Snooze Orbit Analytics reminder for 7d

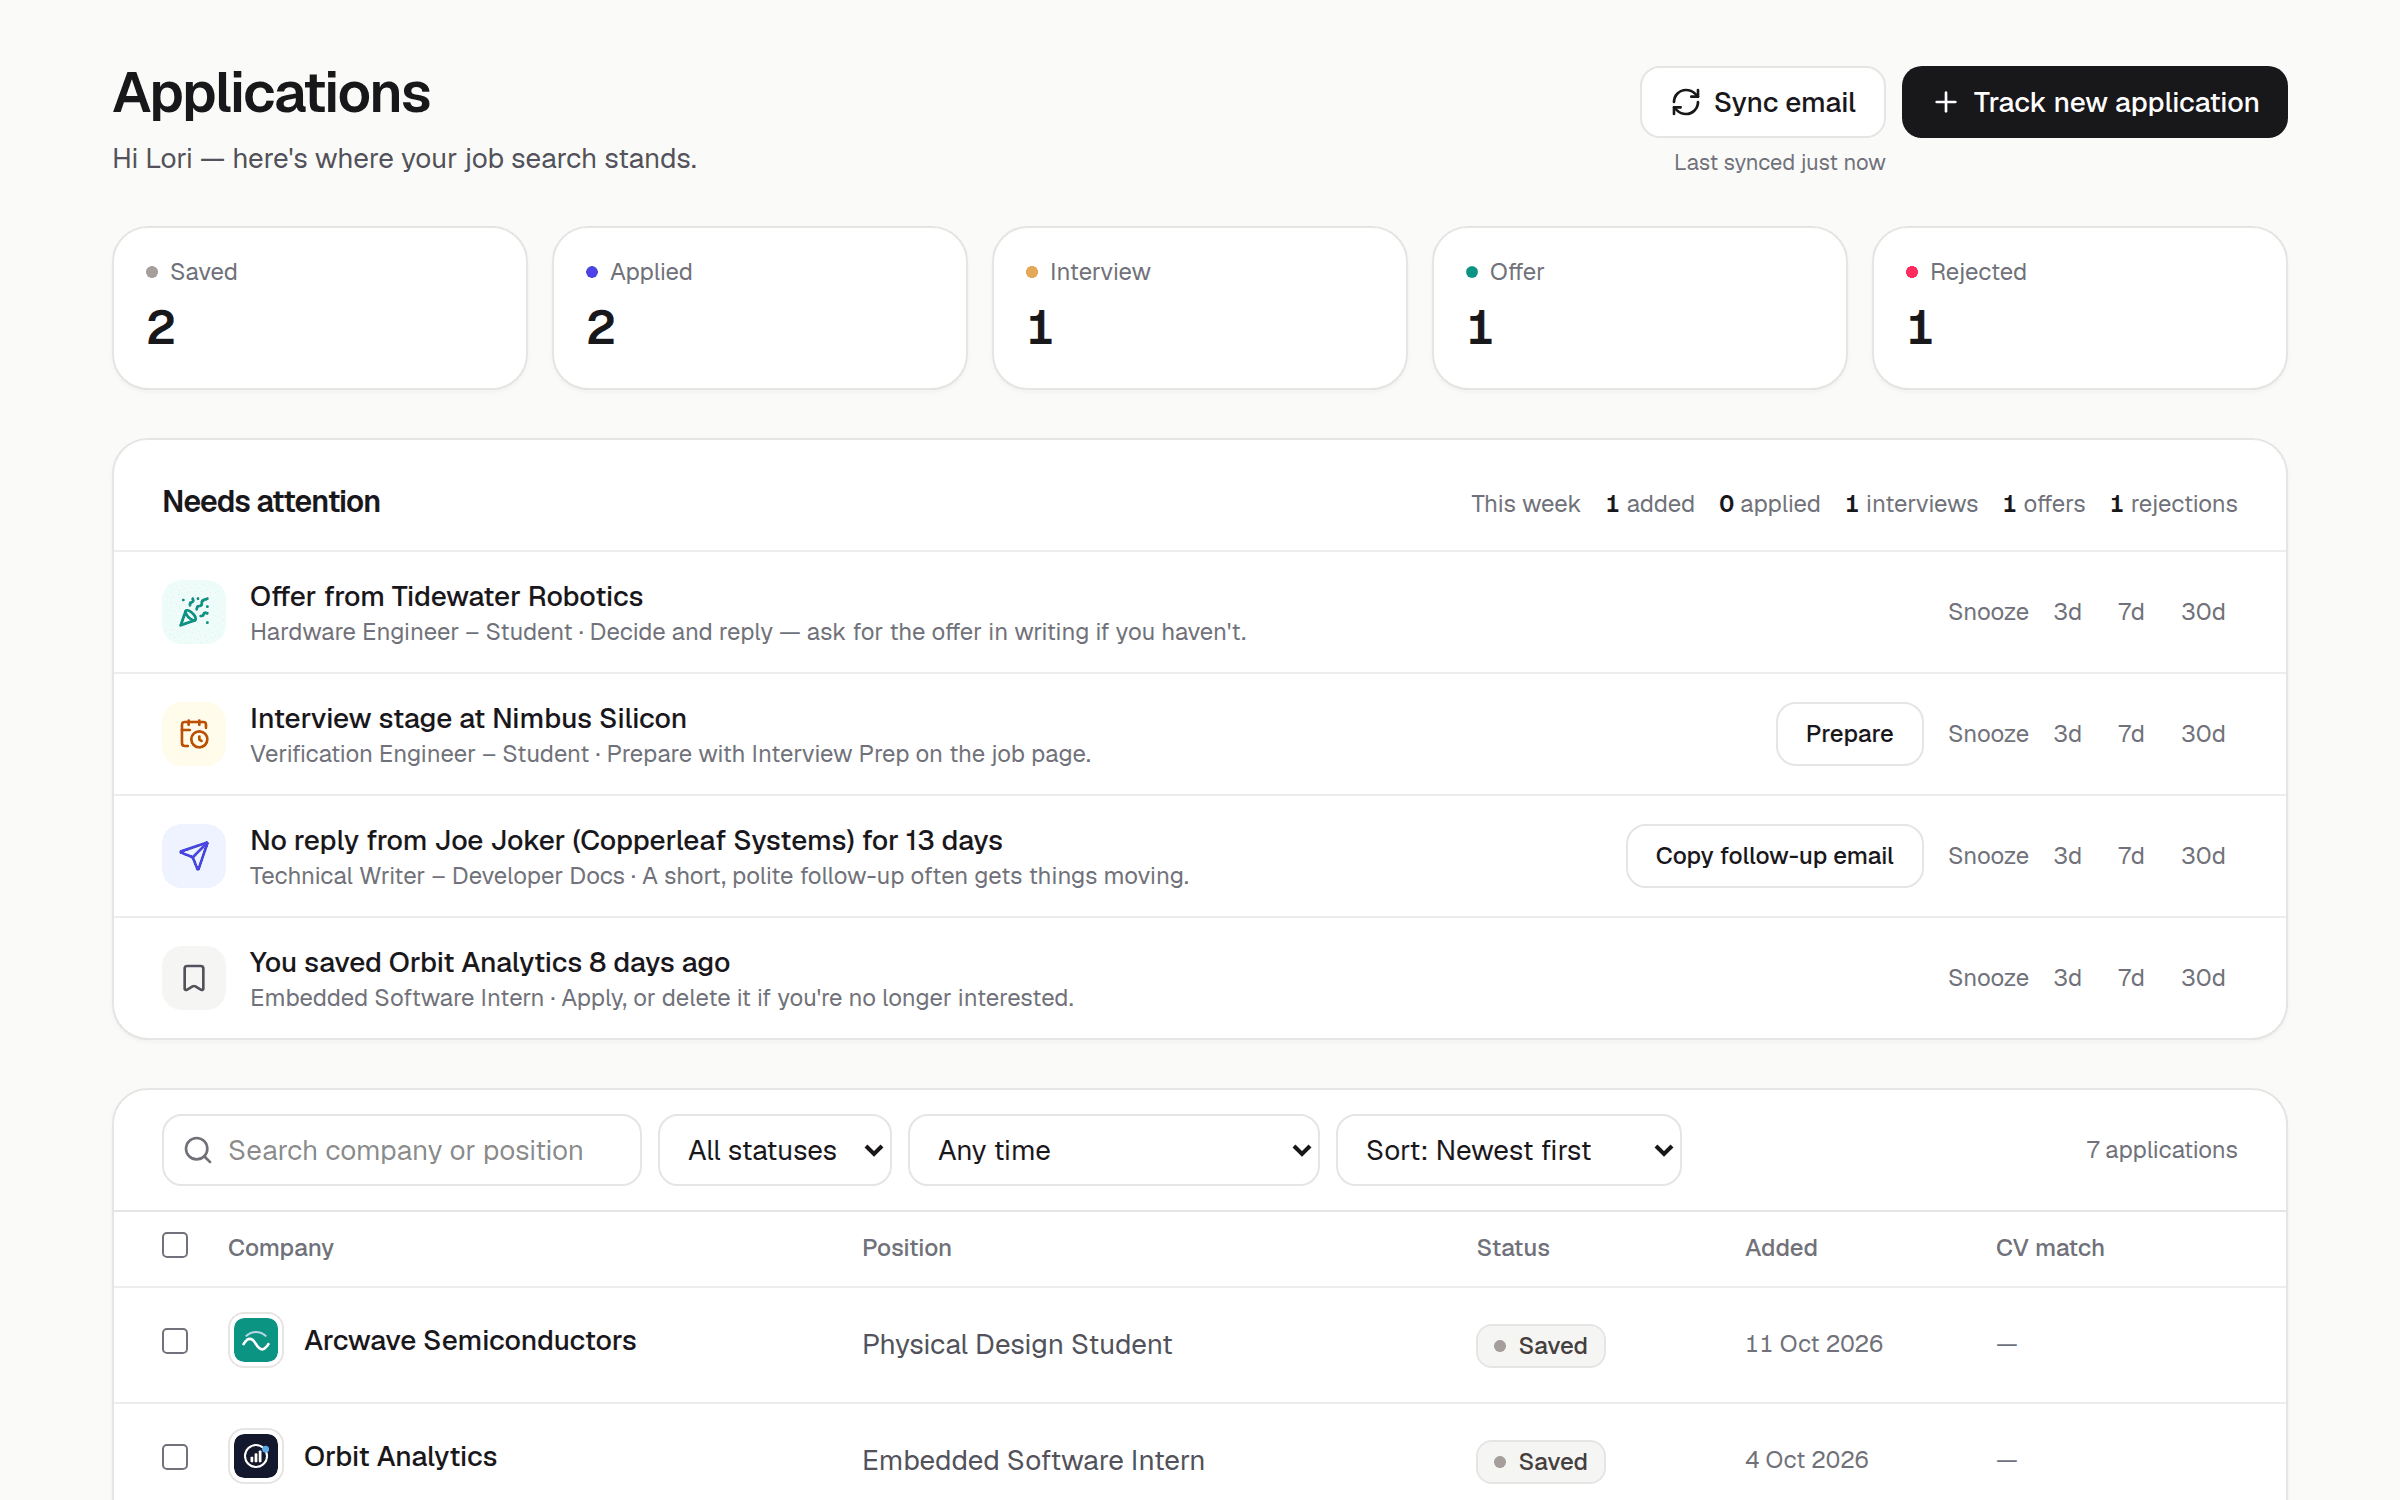pyautogui.click(x=2131, y=978)
